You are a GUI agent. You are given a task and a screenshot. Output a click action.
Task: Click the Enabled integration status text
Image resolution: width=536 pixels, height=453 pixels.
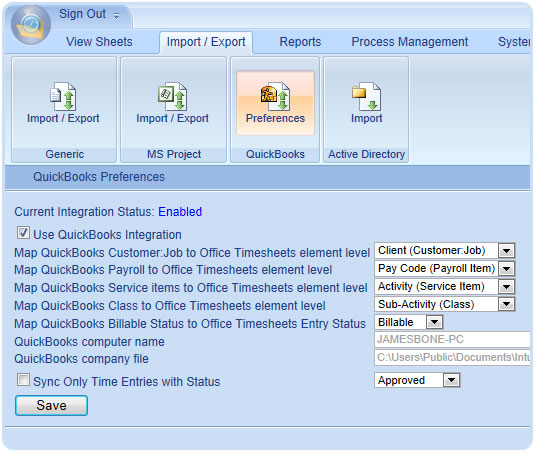click(180, 212)
